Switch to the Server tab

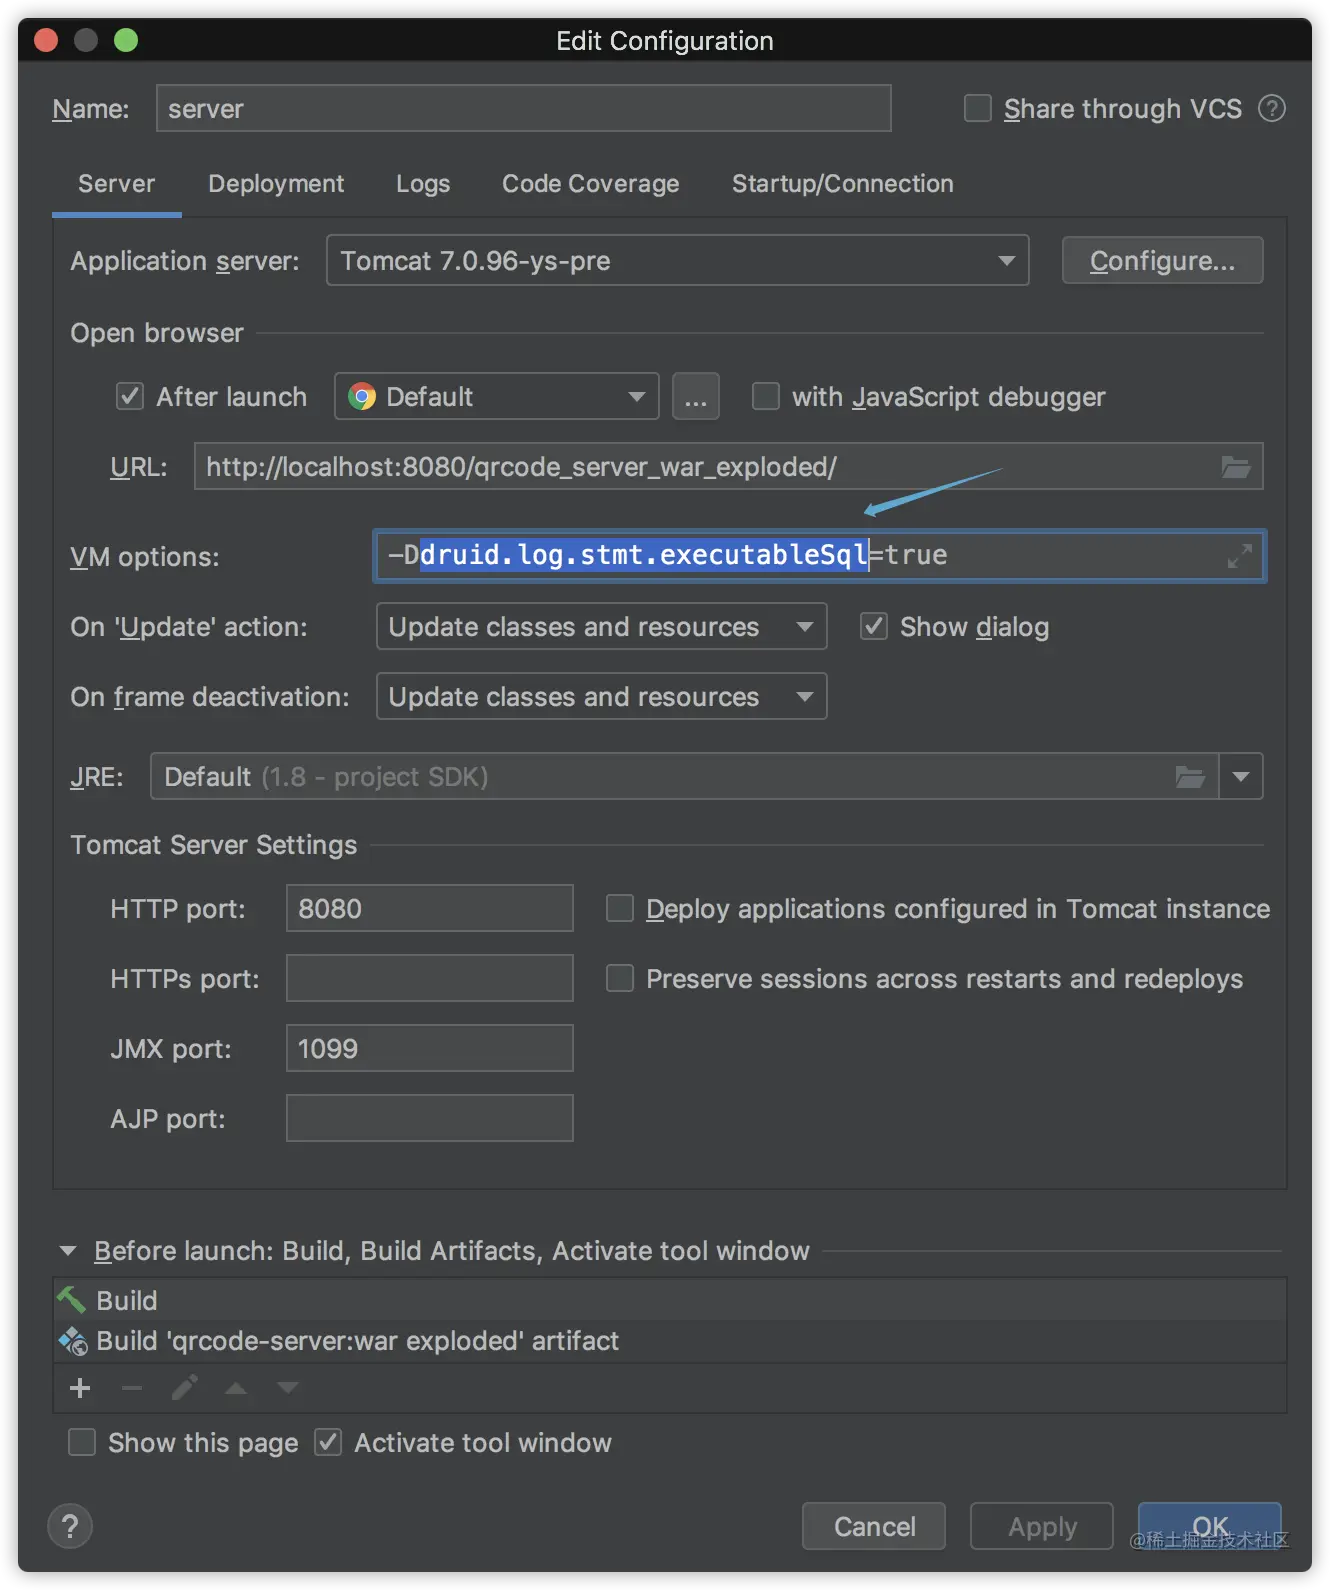[117, 184]
